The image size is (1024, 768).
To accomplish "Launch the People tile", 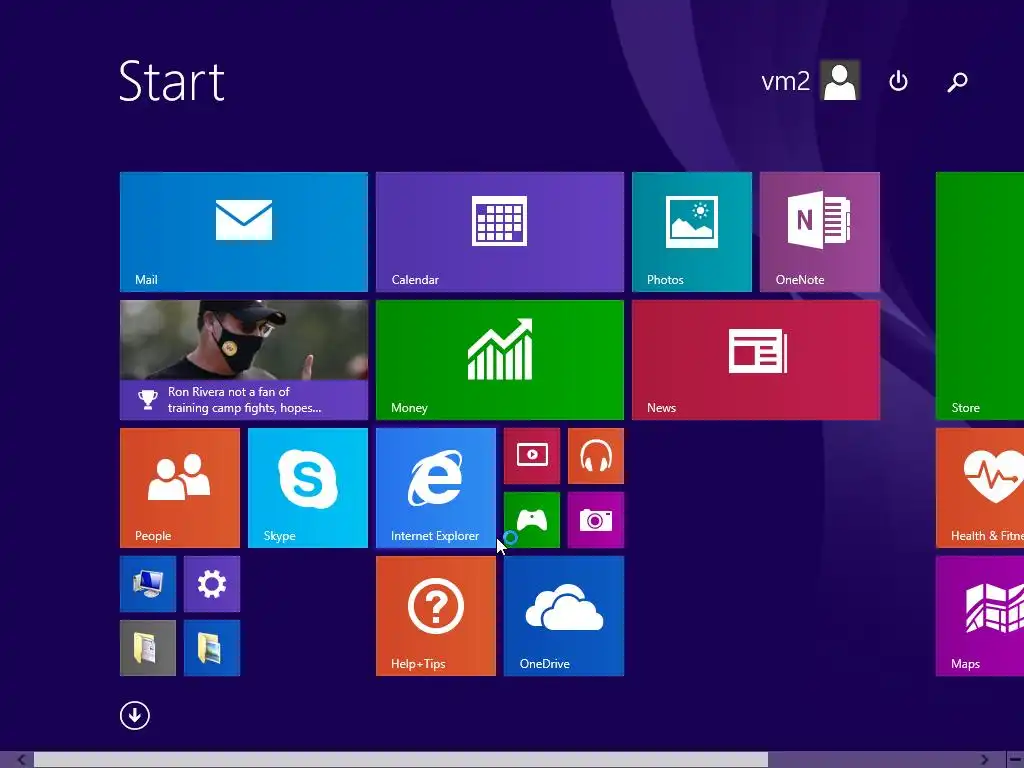I will 180,488.
